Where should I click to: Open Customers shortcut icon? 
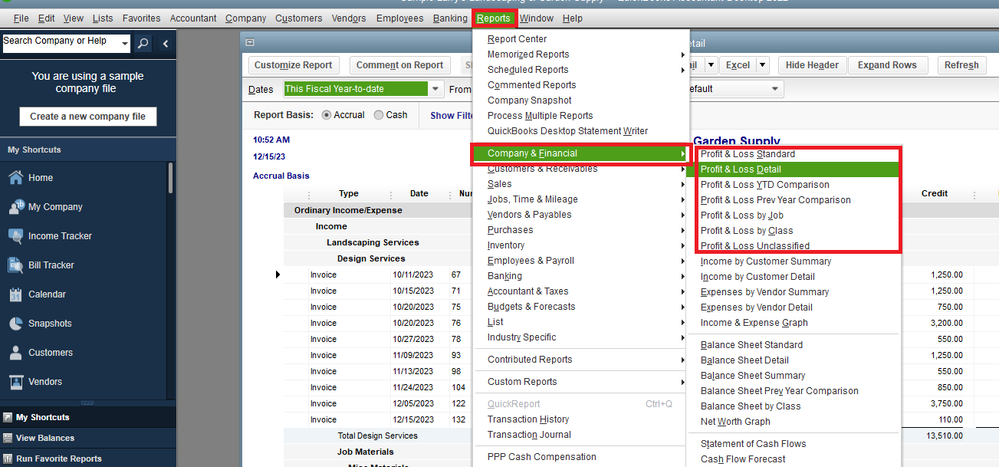[16, 352]
